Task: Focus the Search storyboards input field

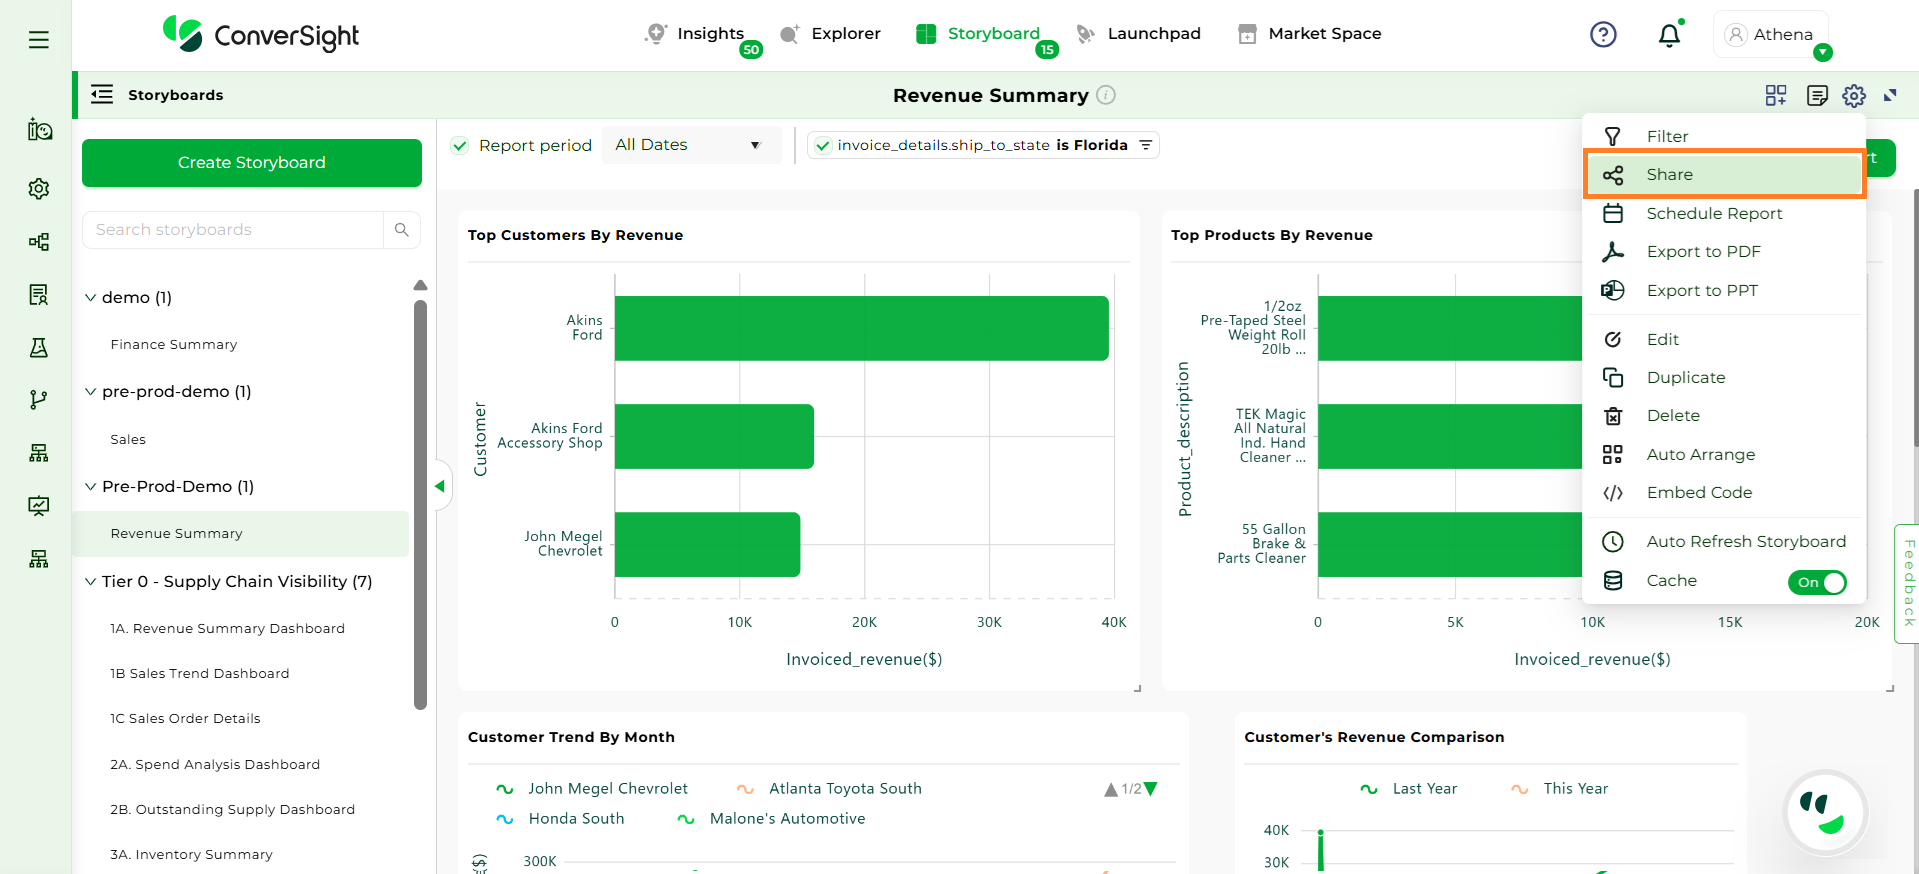Action: pos(234,230)
